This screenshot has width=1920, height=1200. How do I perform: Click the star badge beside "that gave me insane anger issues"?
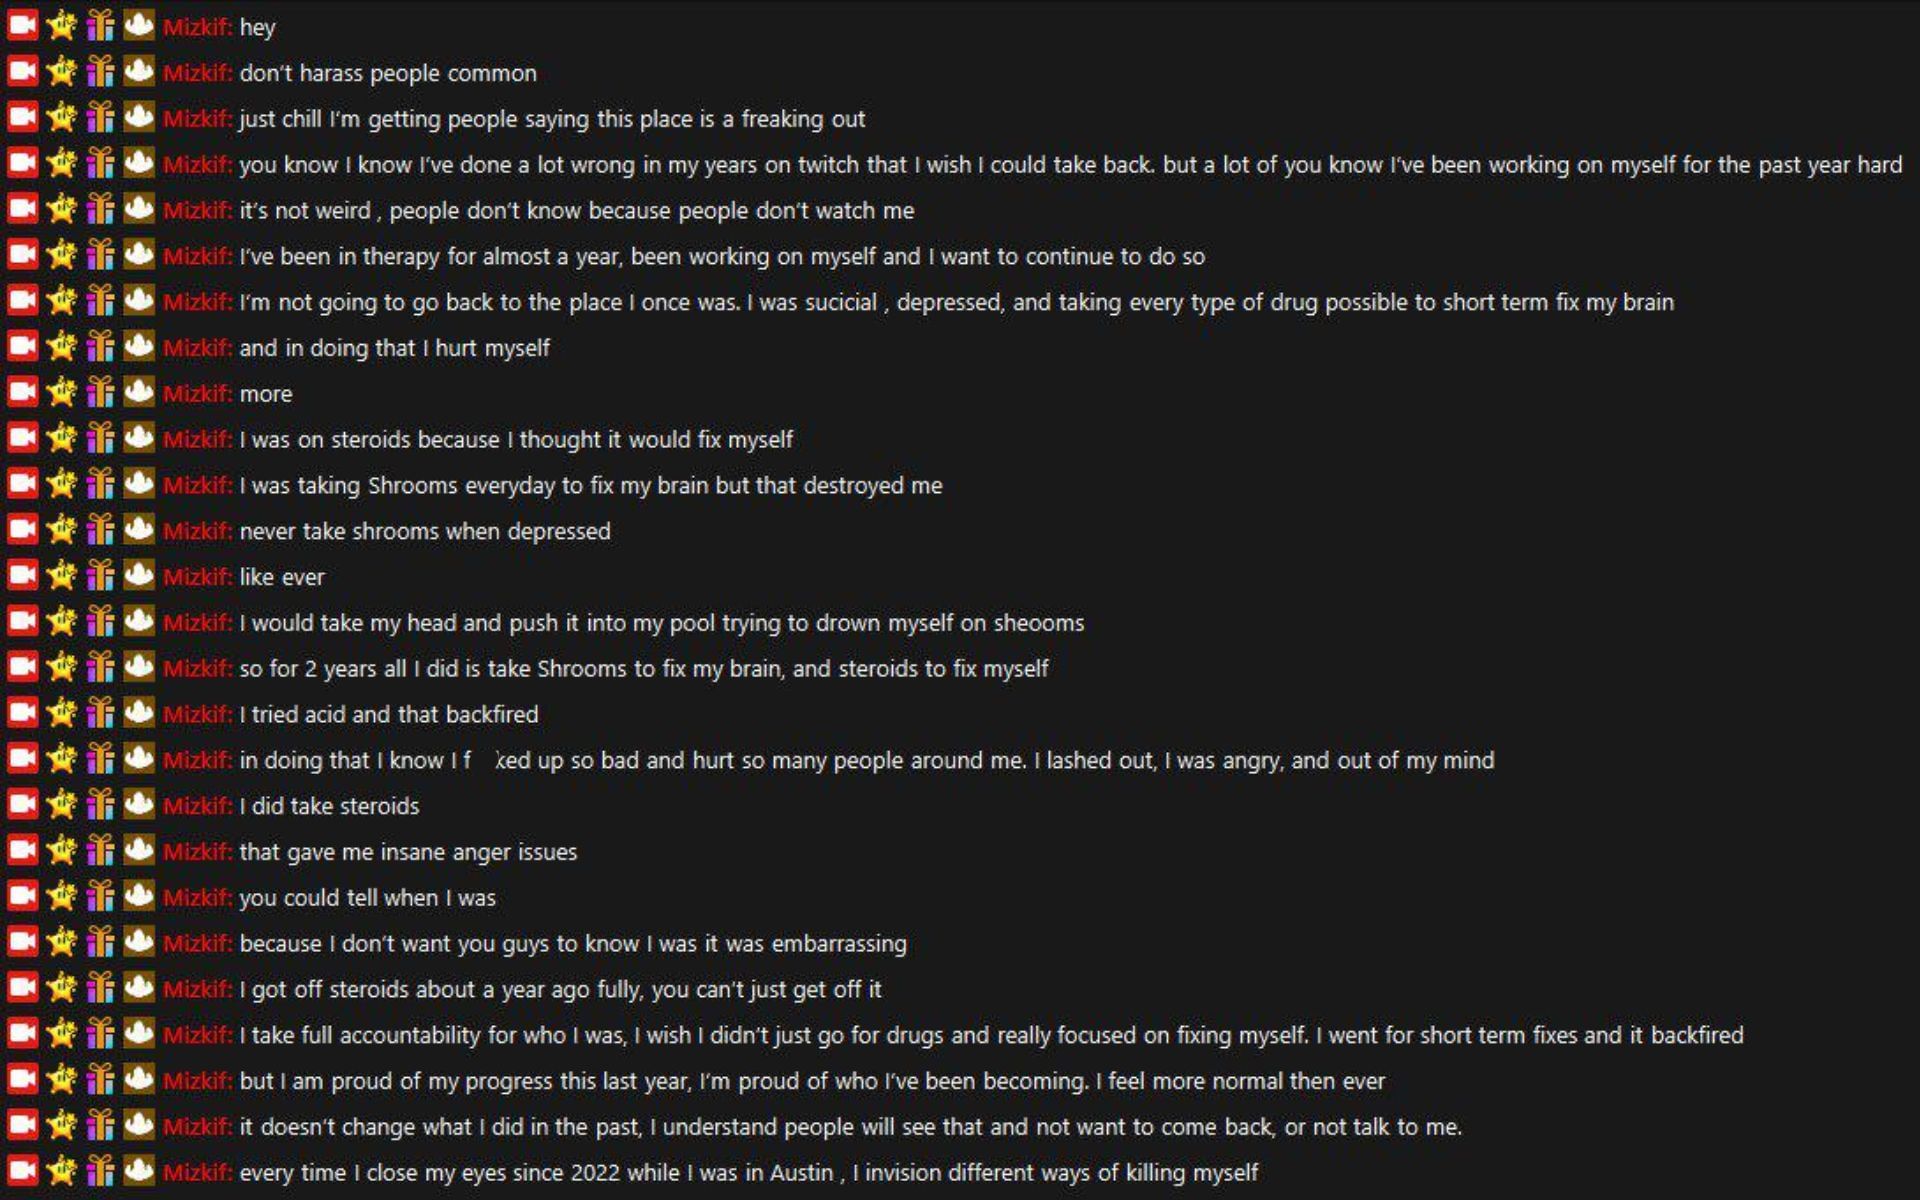pos(62,852)
